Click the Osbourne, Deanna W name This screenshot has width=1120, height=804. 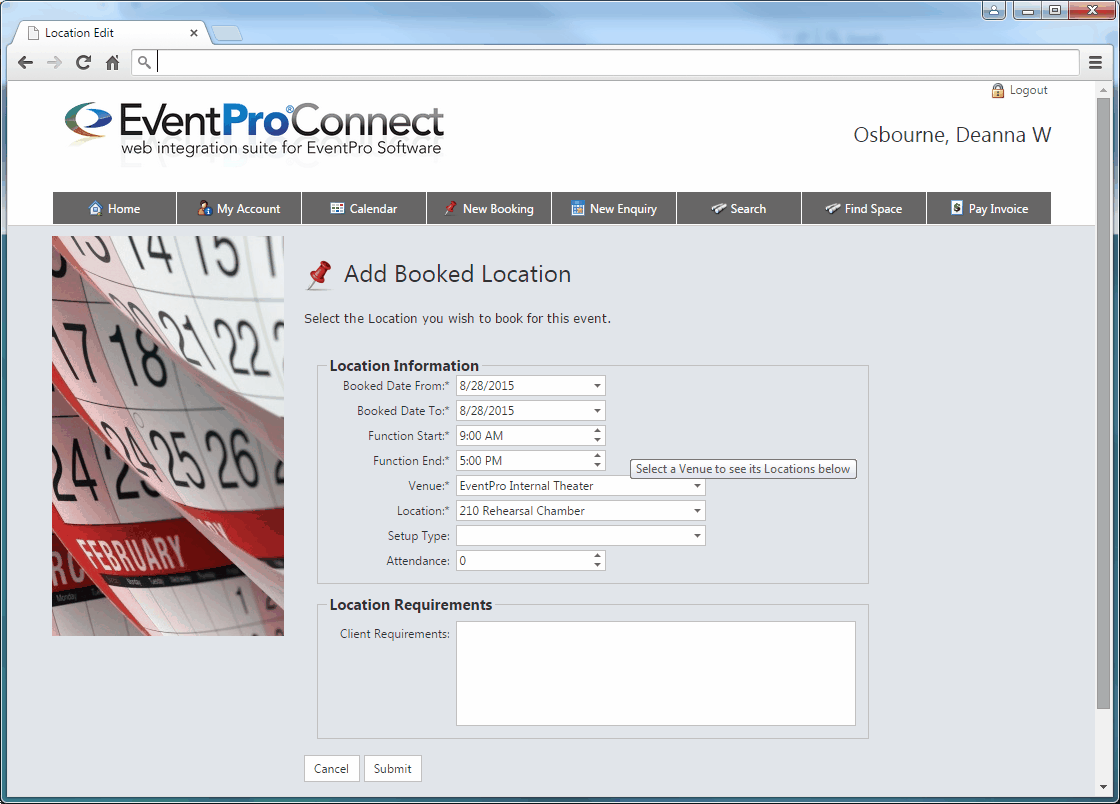tap(952, 134)
